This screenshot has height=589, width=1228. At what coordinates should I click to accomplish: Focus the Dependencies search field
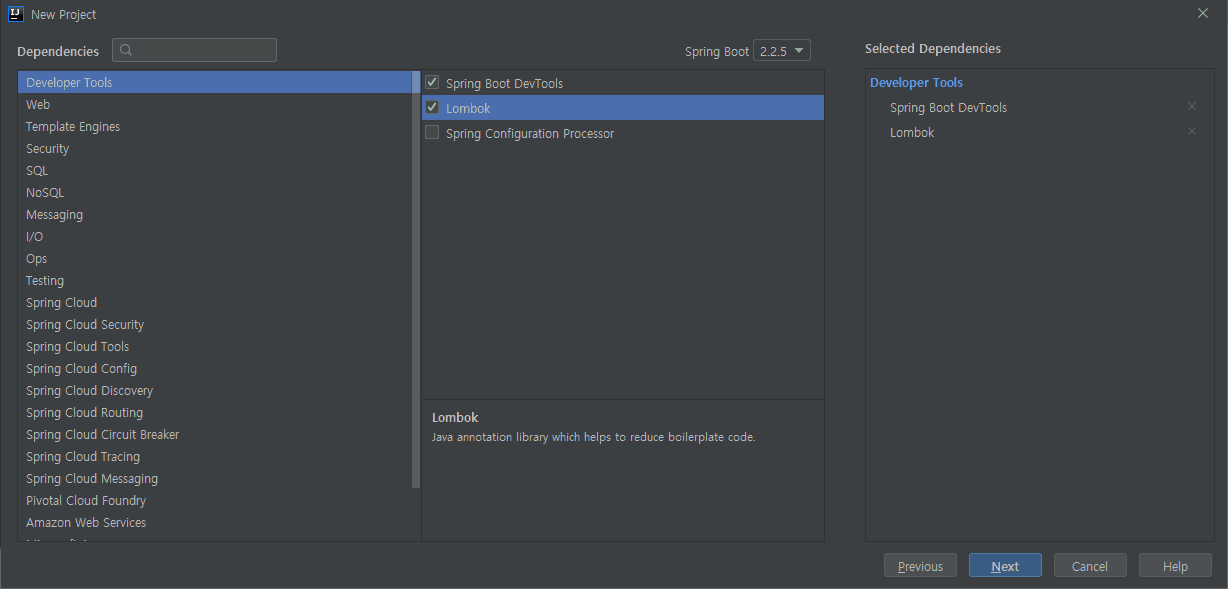[x=194, y=50]
